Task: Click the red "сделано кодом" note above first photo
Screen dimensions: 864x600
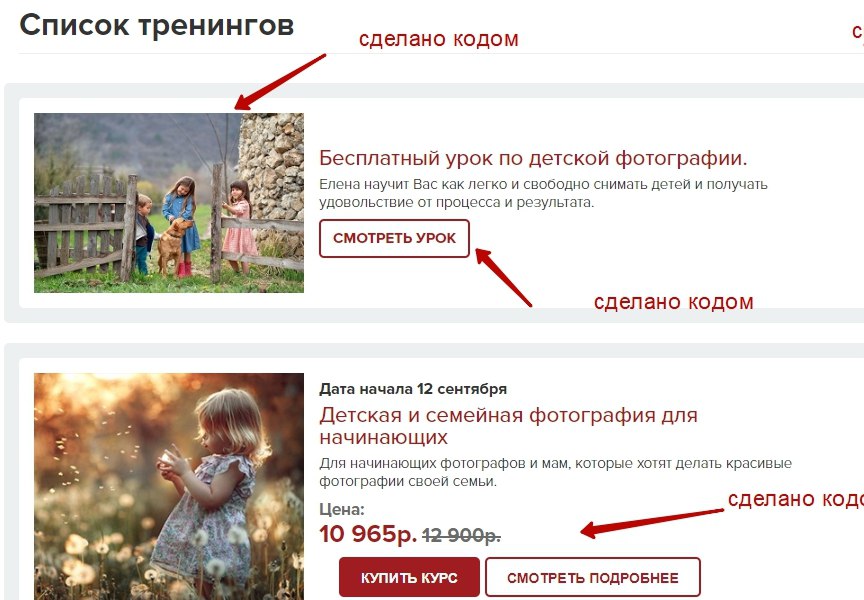Action: (x=439, y=39)
